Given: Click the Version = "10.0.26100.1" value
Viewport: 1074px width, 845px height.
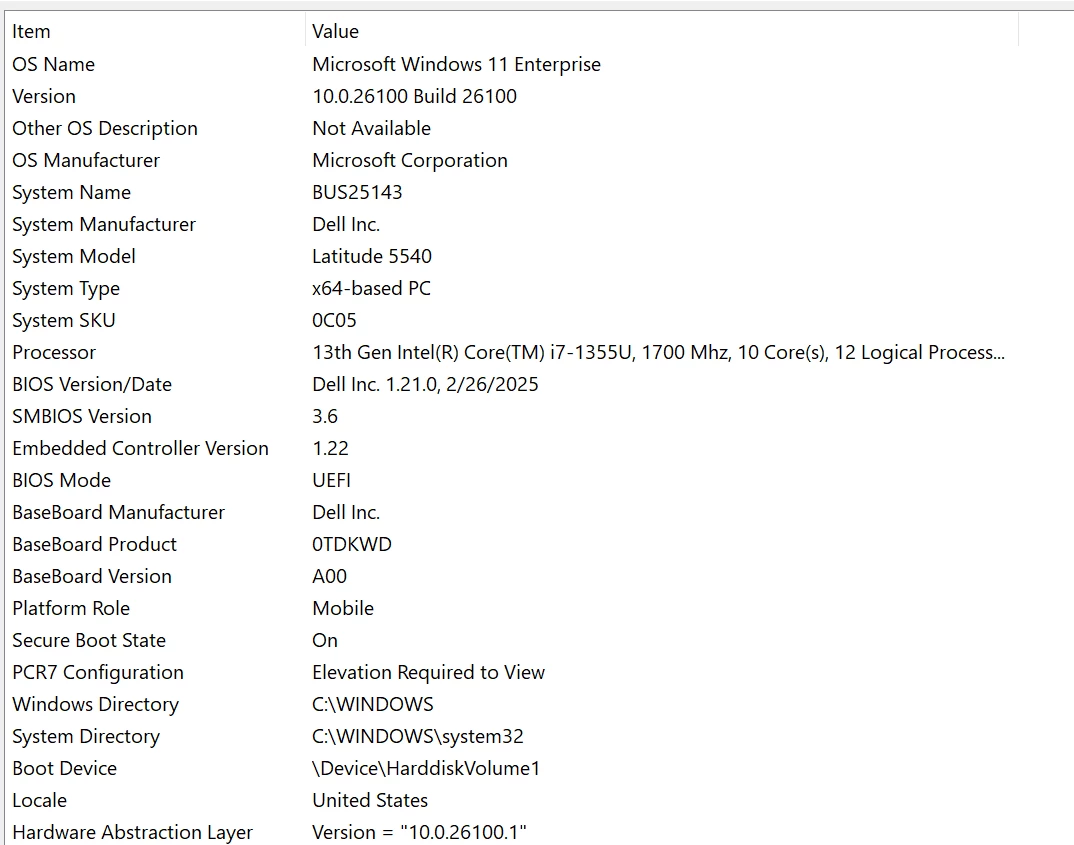Looking at the screenshot, I should coord(419,833).
